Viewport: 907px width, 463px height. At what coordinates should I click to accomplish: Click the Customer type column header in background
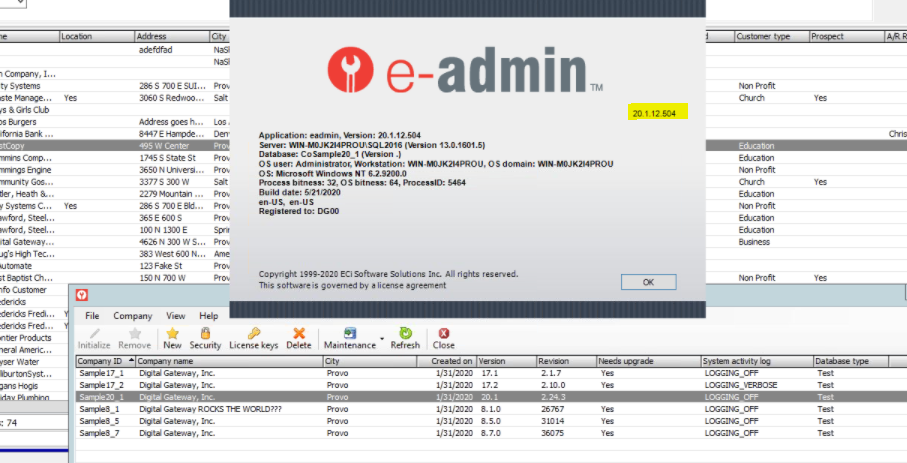(772, 36)
